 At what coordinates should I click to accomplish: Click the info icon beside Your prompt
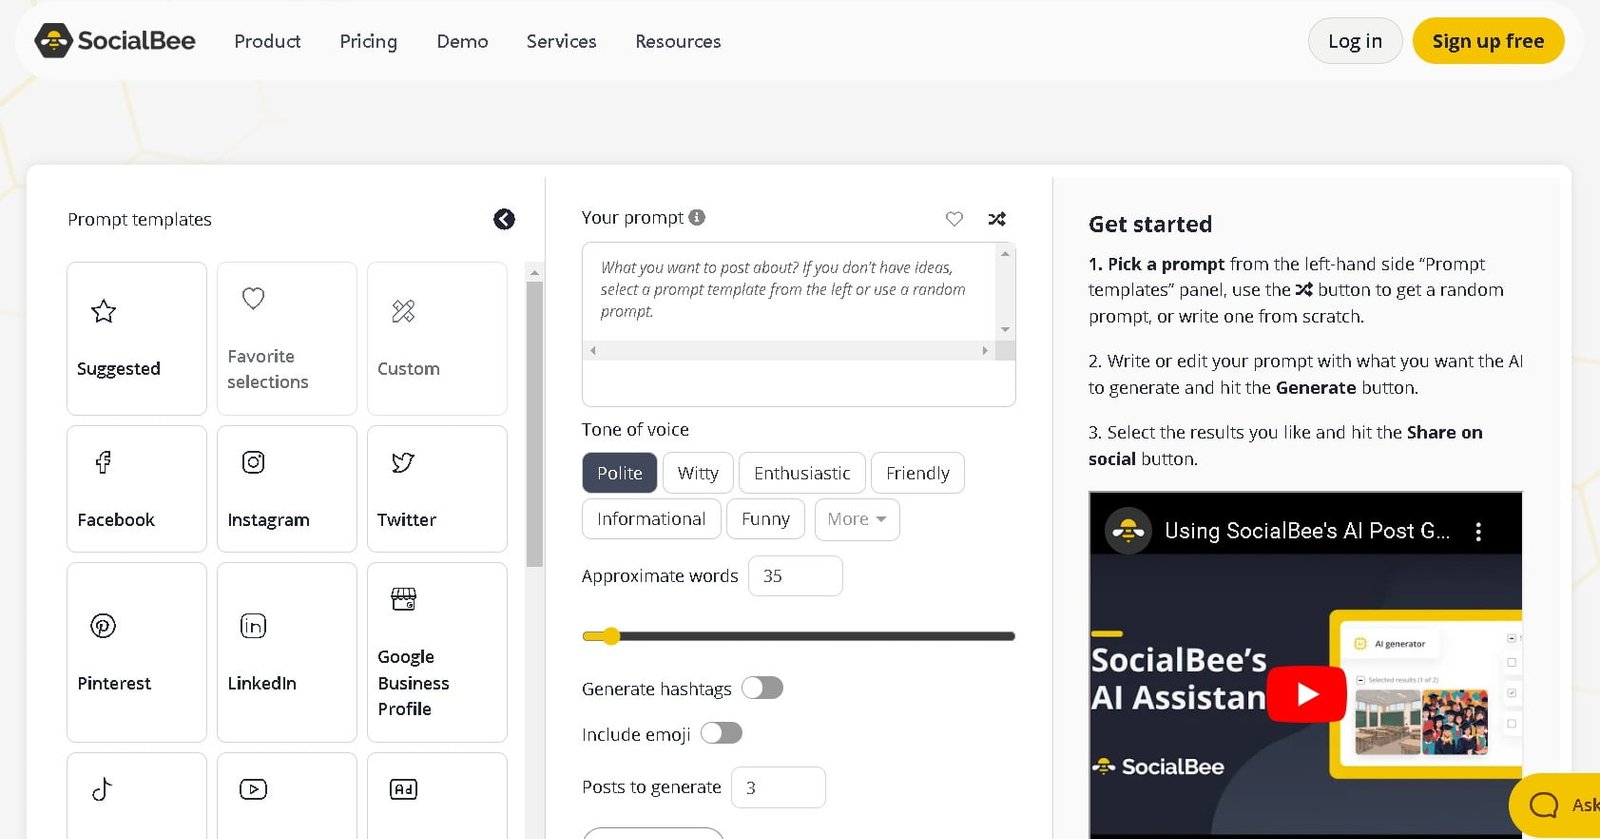coord(697,217)
